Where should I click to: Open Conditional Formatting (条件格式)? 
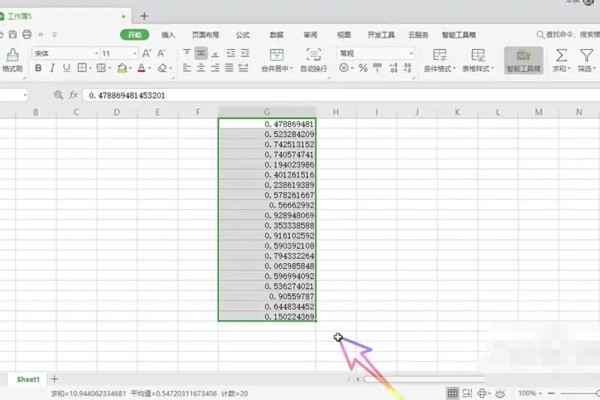pos(440,60)
